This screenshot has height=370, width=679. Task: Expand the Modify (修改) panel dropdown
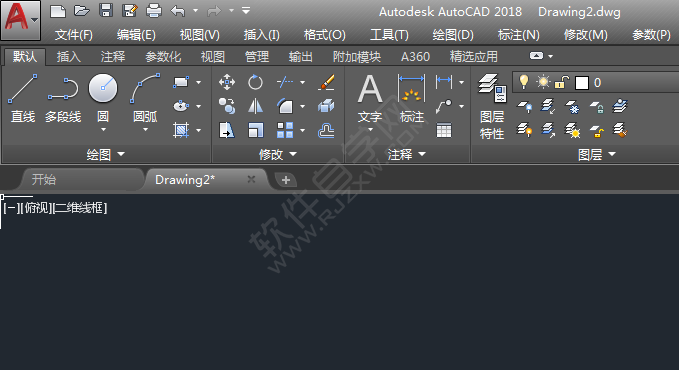[x=278, y=154]
